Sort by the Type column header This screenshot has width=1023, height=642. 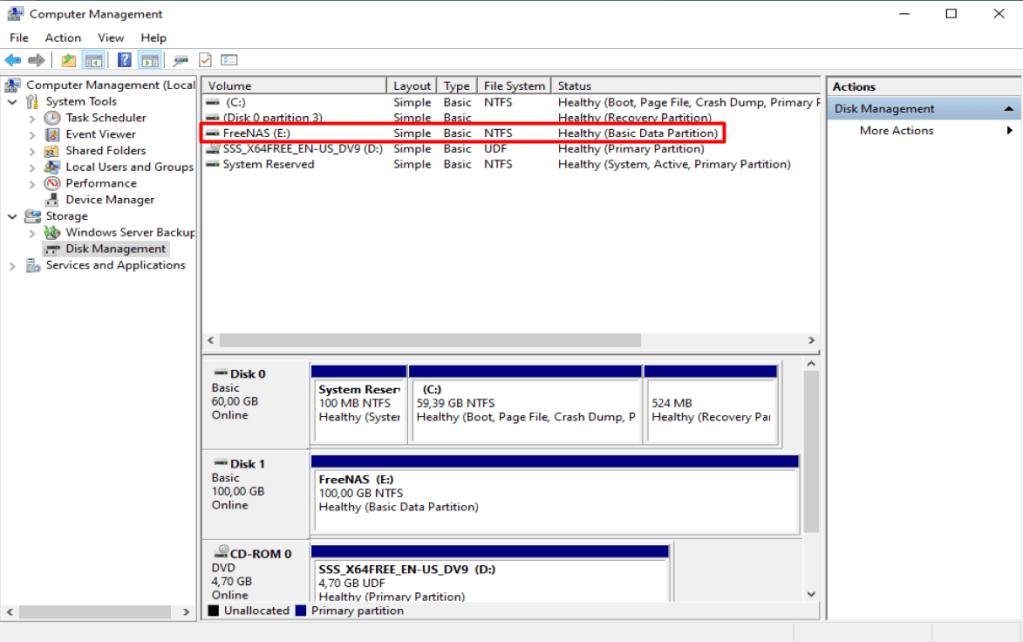tap(457, 85)
